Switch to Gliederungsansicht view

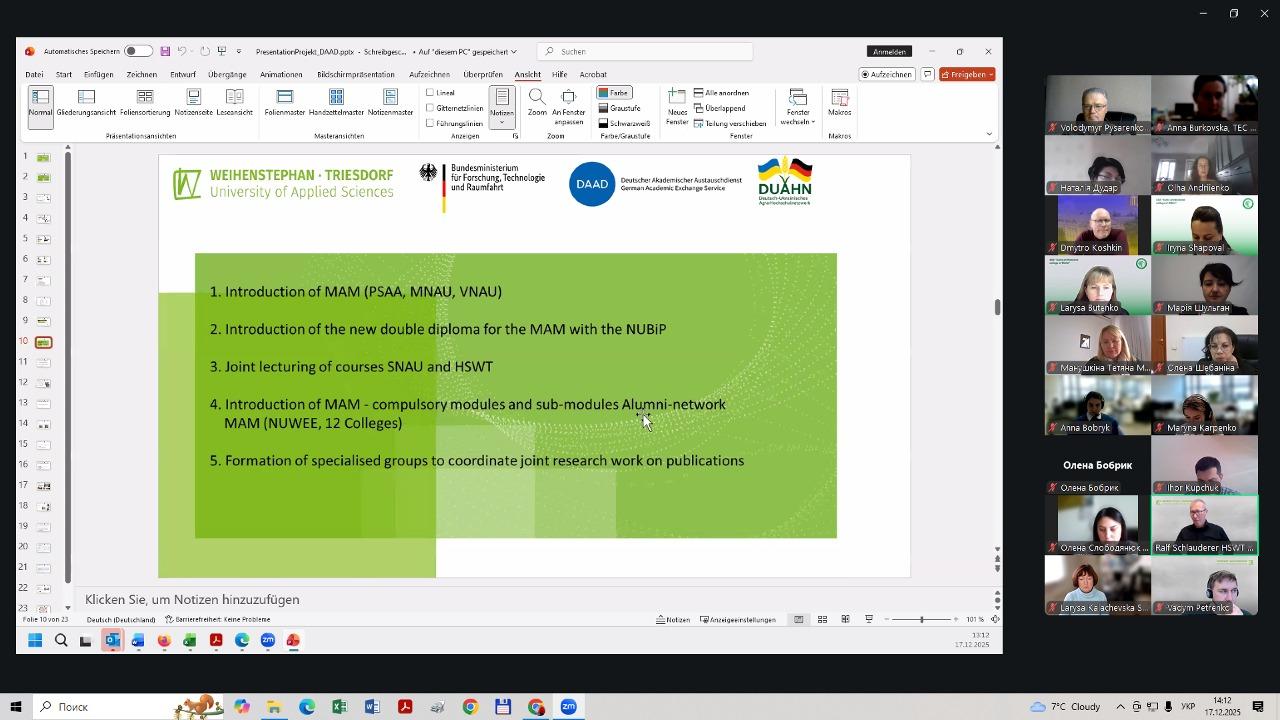click(86, 102)
